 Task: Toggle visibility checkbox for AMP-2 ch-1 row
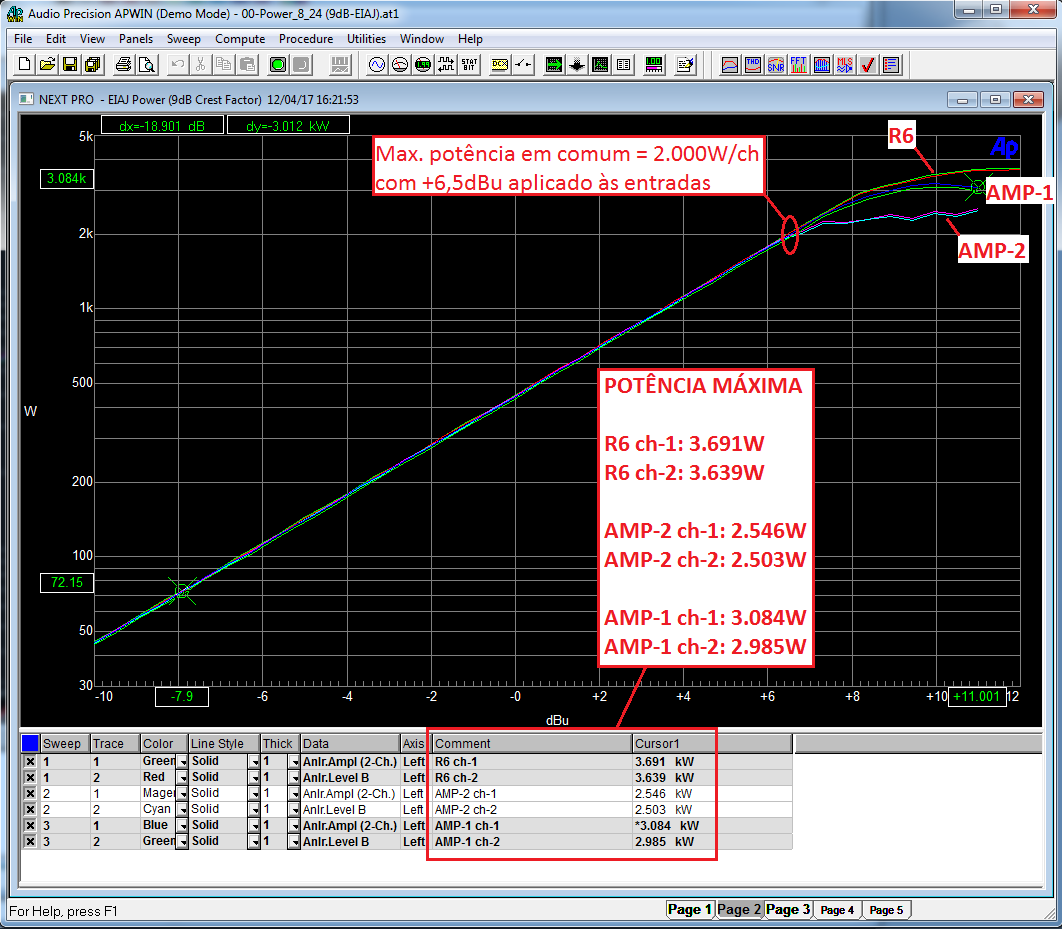pos(30,793)
